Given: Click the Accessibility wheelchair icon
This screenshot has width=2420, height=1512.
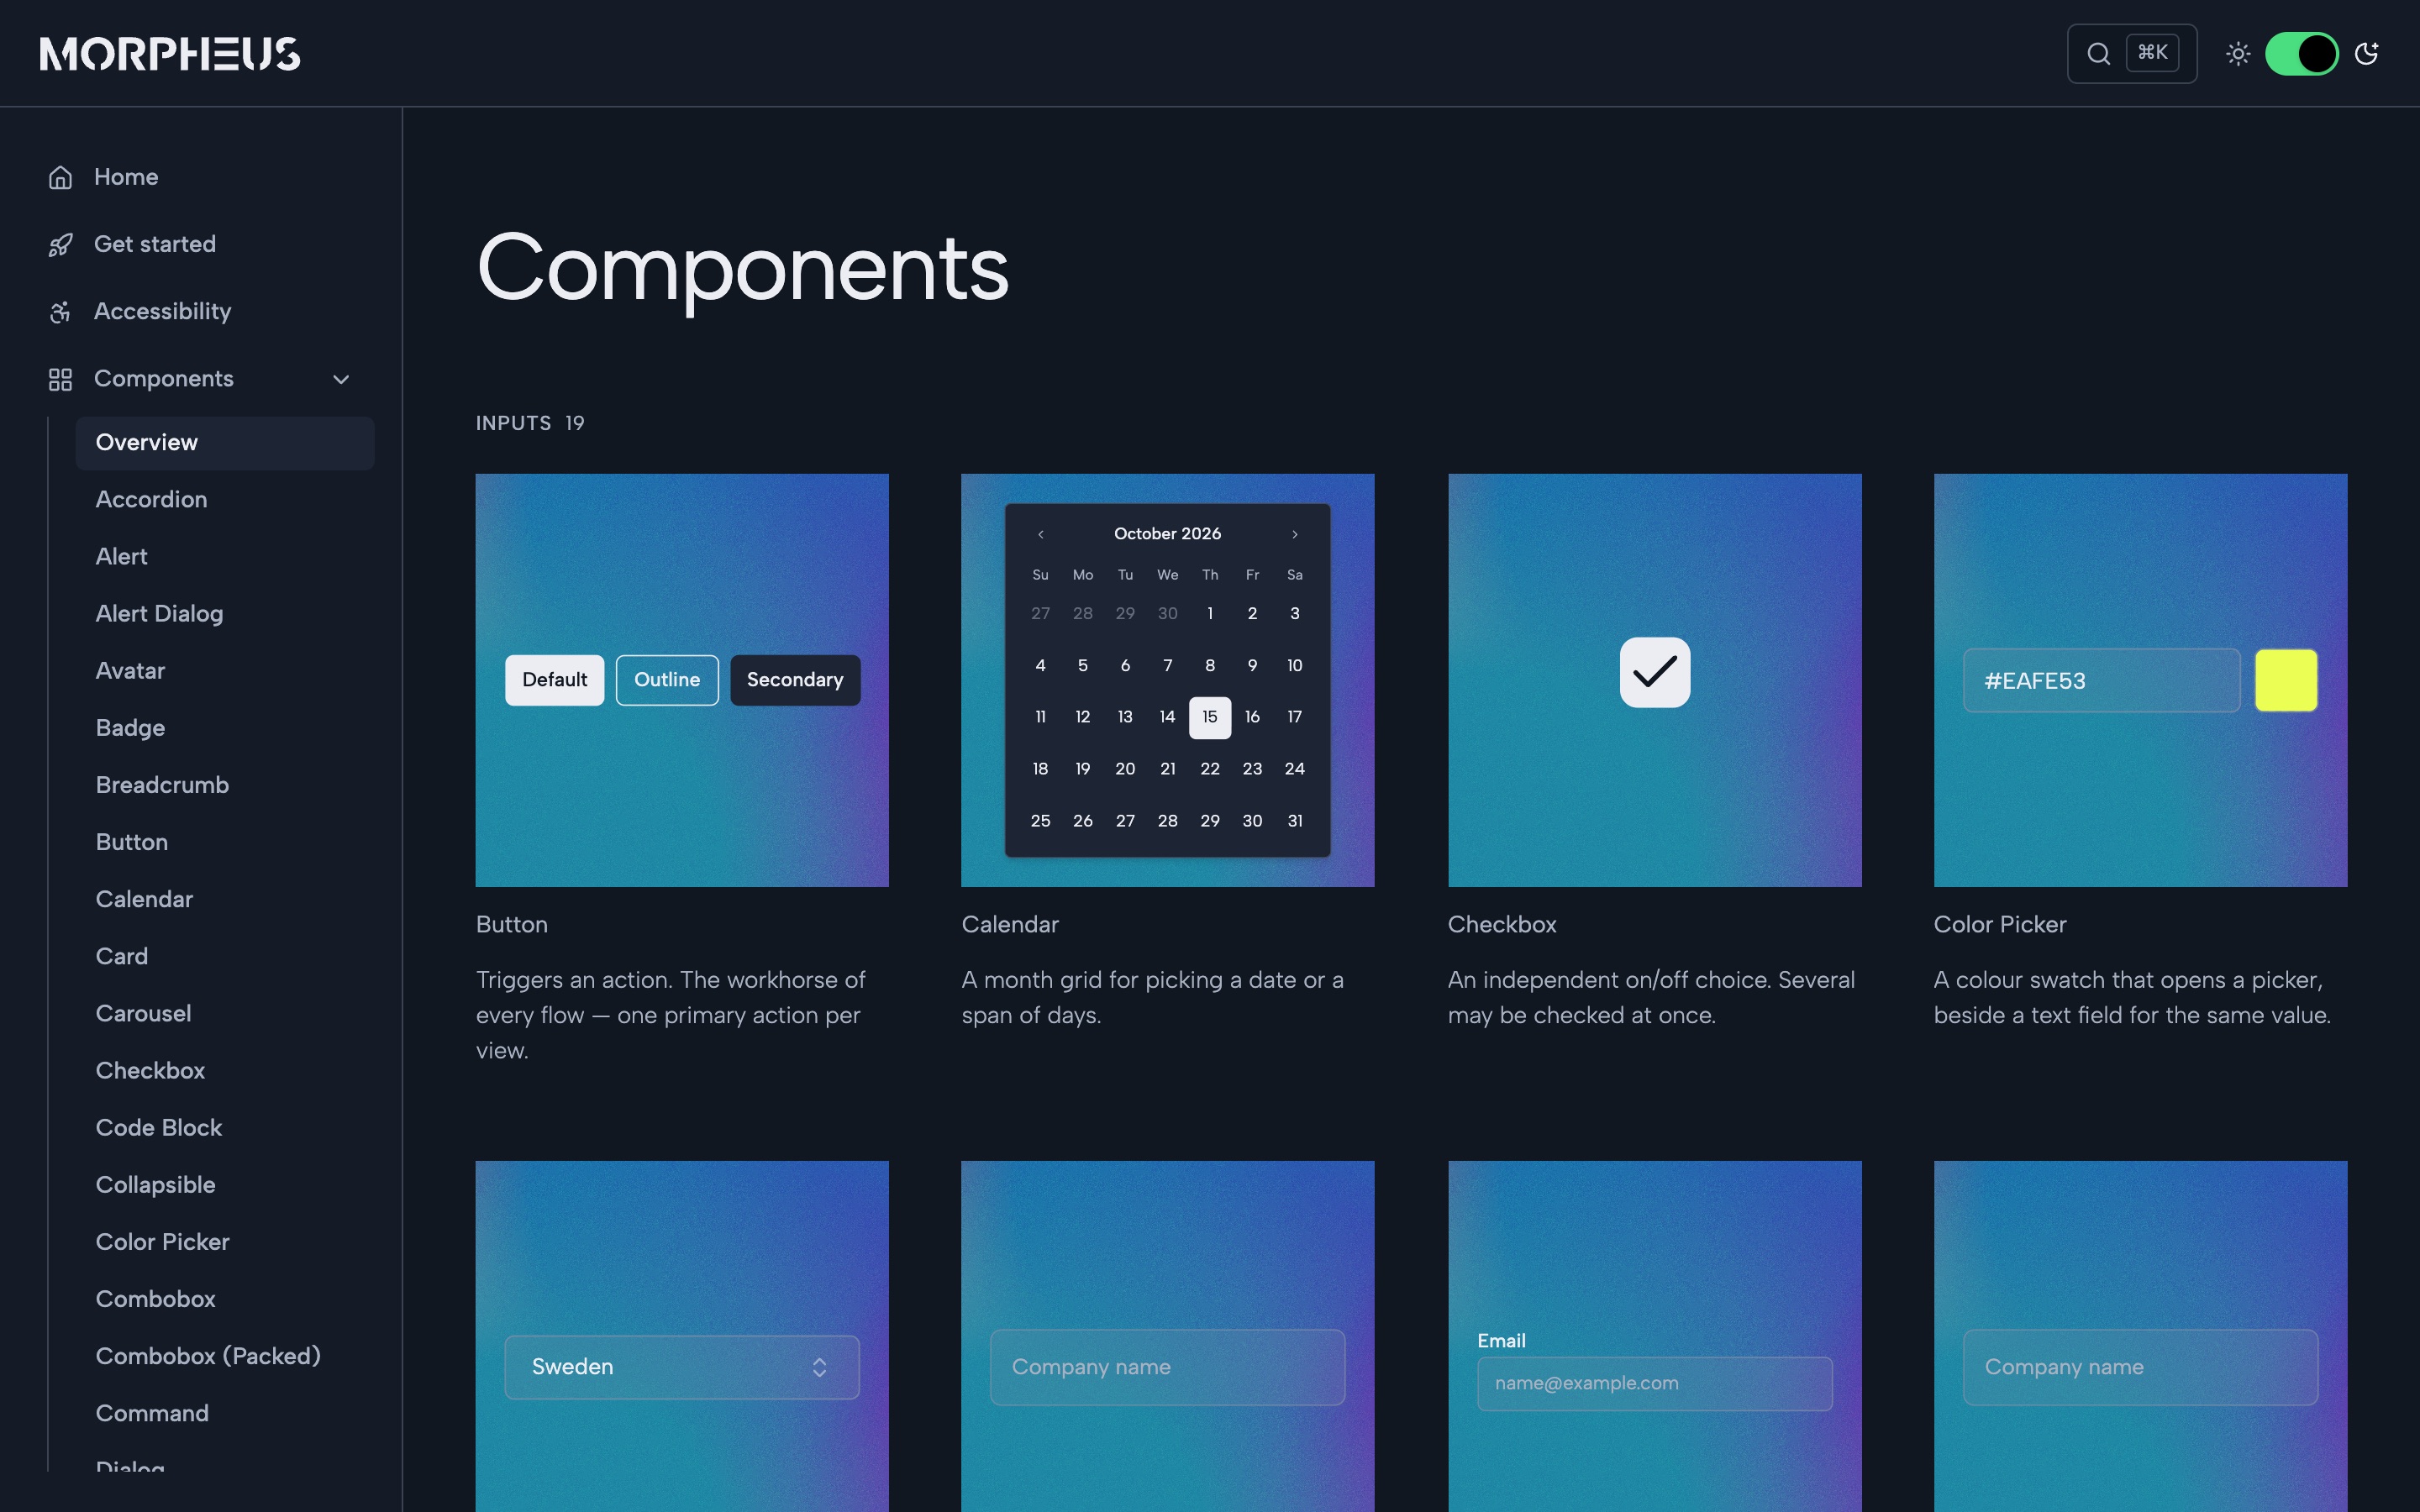Looking at the screenshot, I should (x=61, y=312).
